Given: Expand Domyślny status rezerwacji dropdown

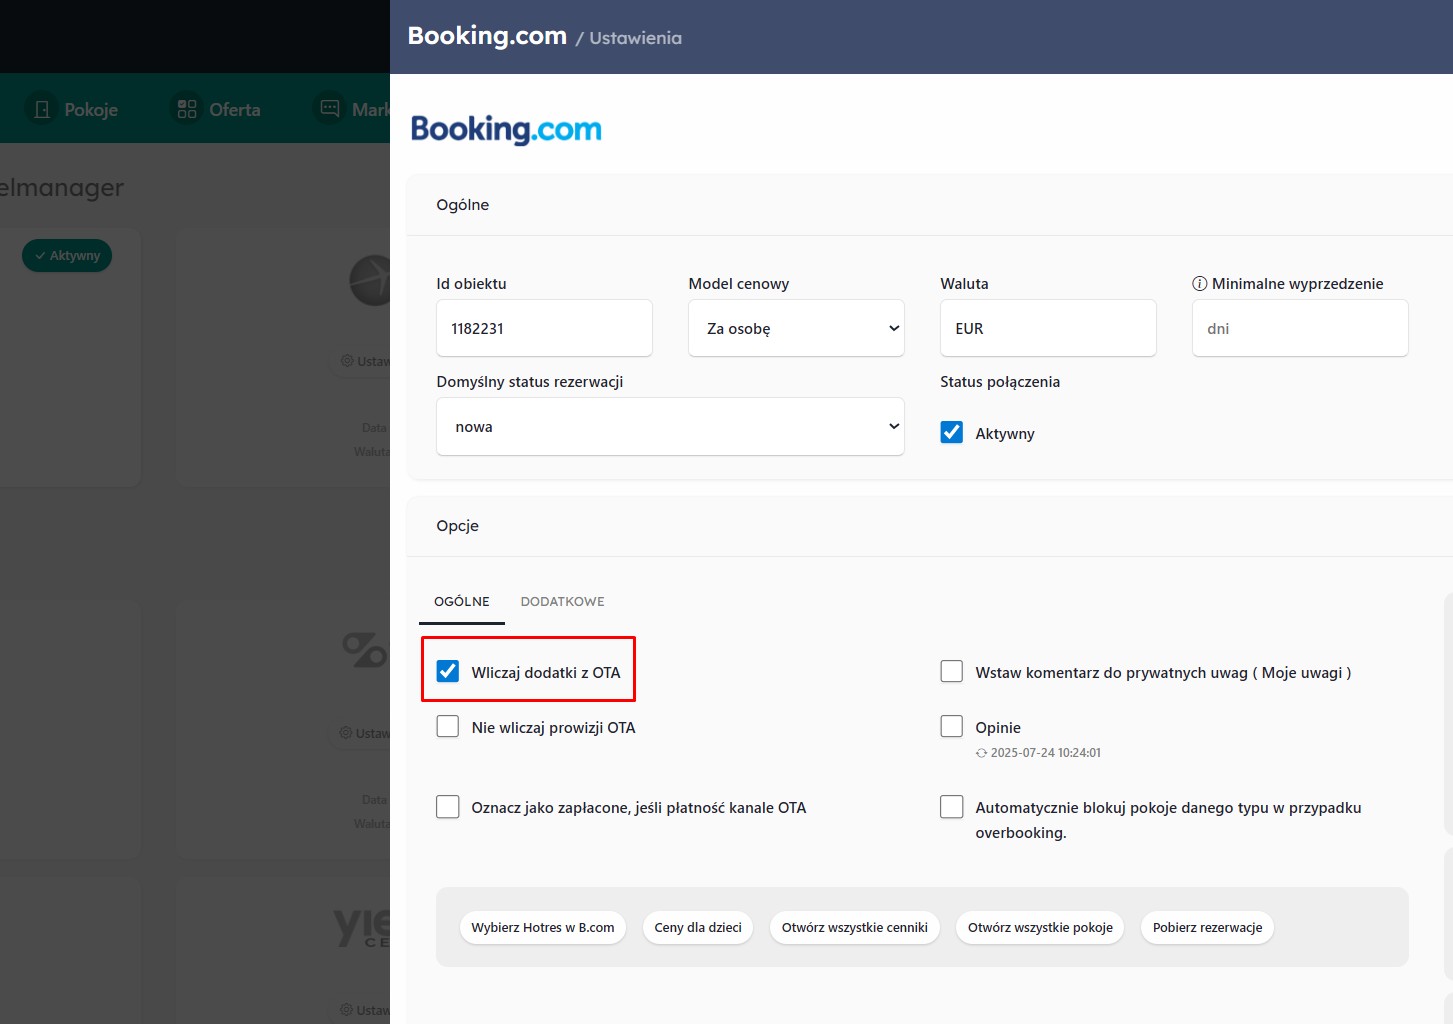Looking at the screenshot, I should point(670,427).
